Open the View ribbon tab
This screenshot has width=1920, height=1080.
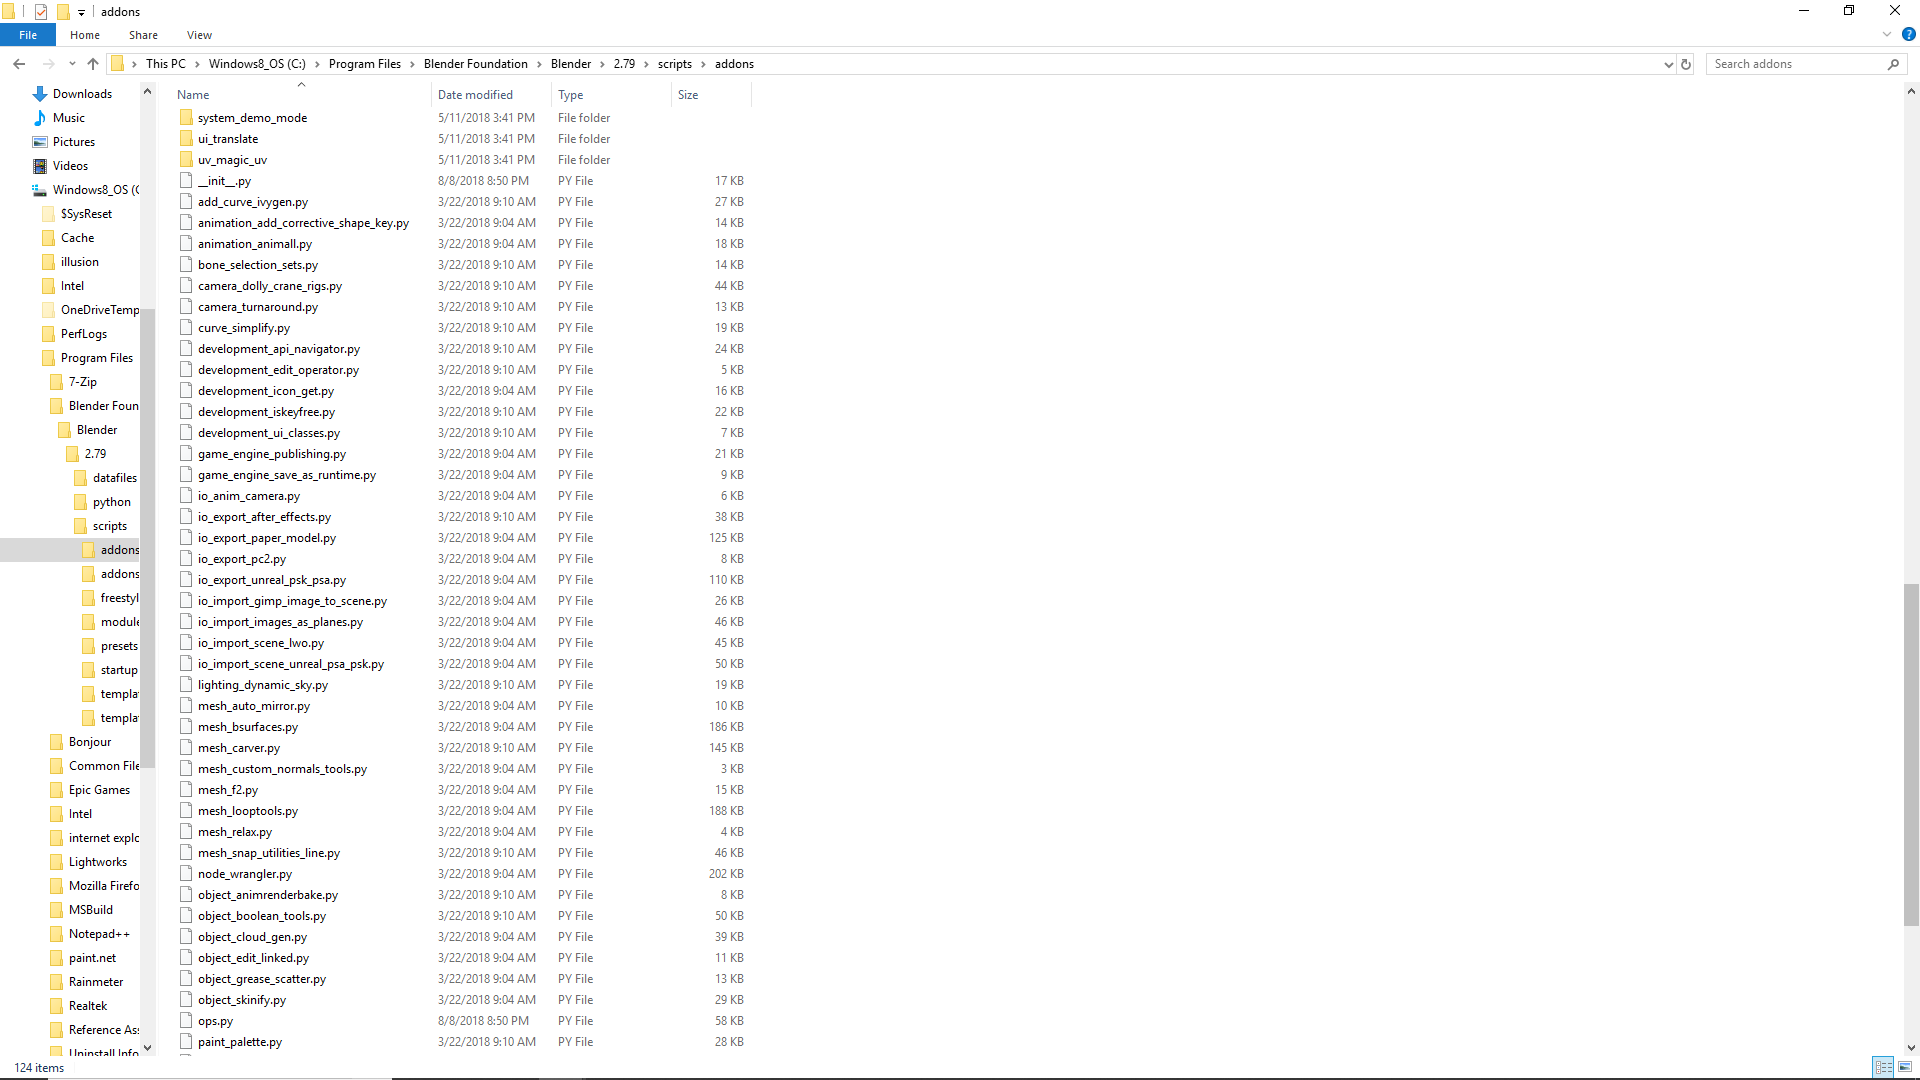click(199, 35)
